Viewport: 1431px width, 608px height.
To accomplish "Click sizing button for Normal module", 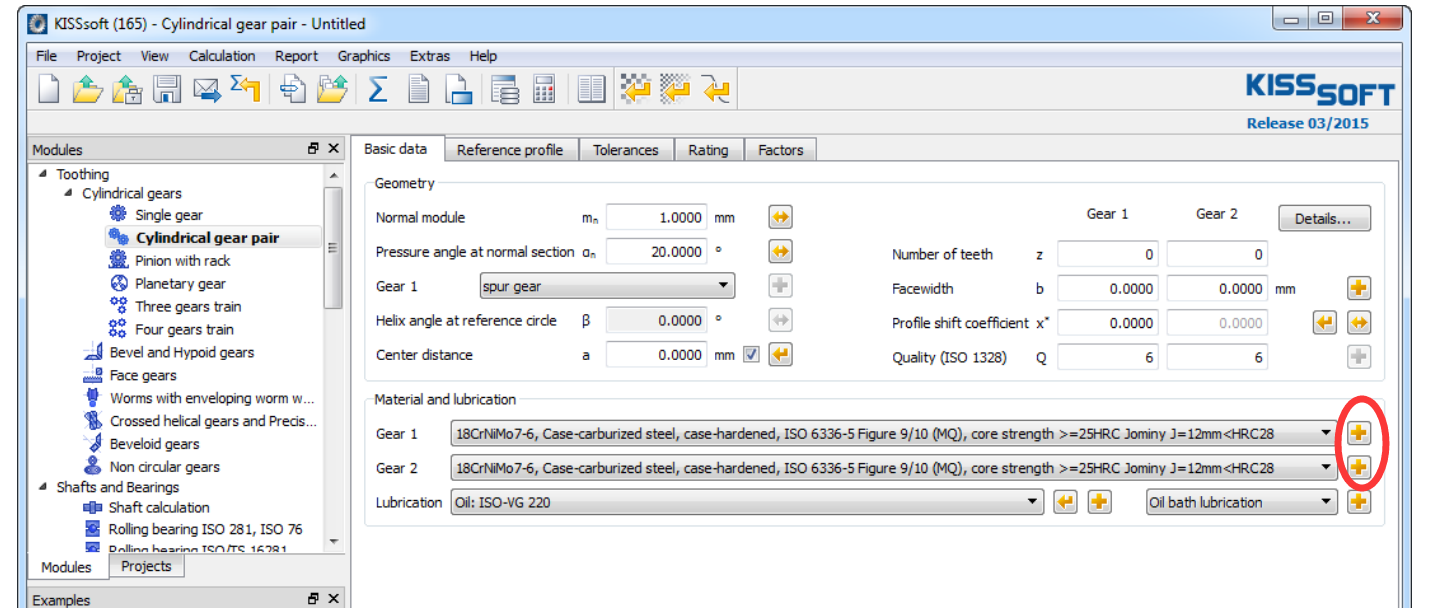I will [780, 217].
